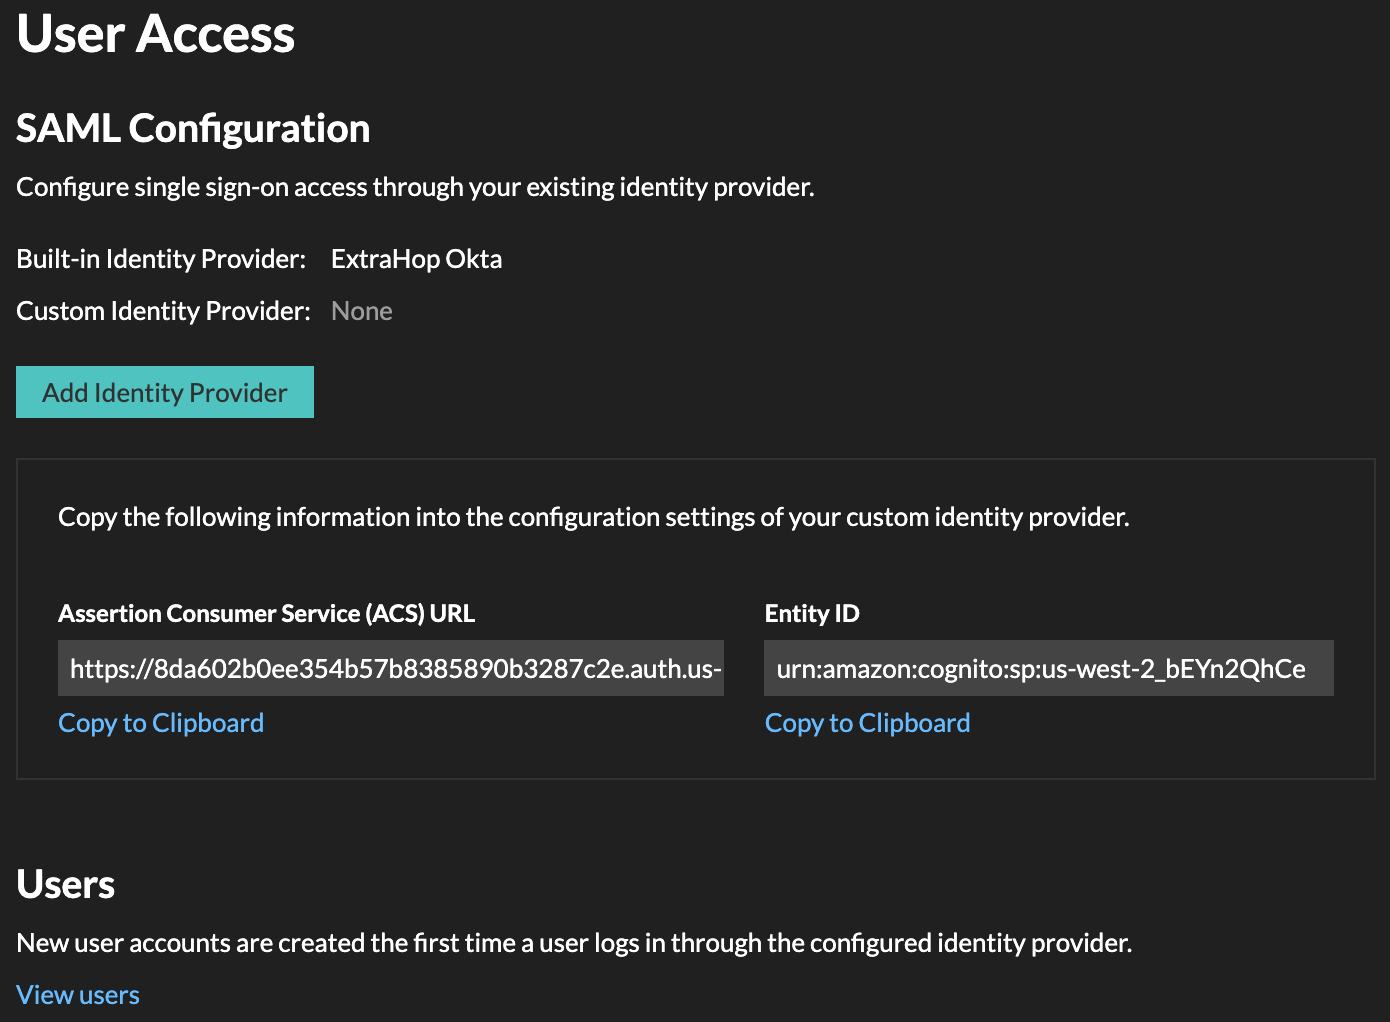
Task: Click the Custom Identity Provider None value
Action: tap(362, 311)
